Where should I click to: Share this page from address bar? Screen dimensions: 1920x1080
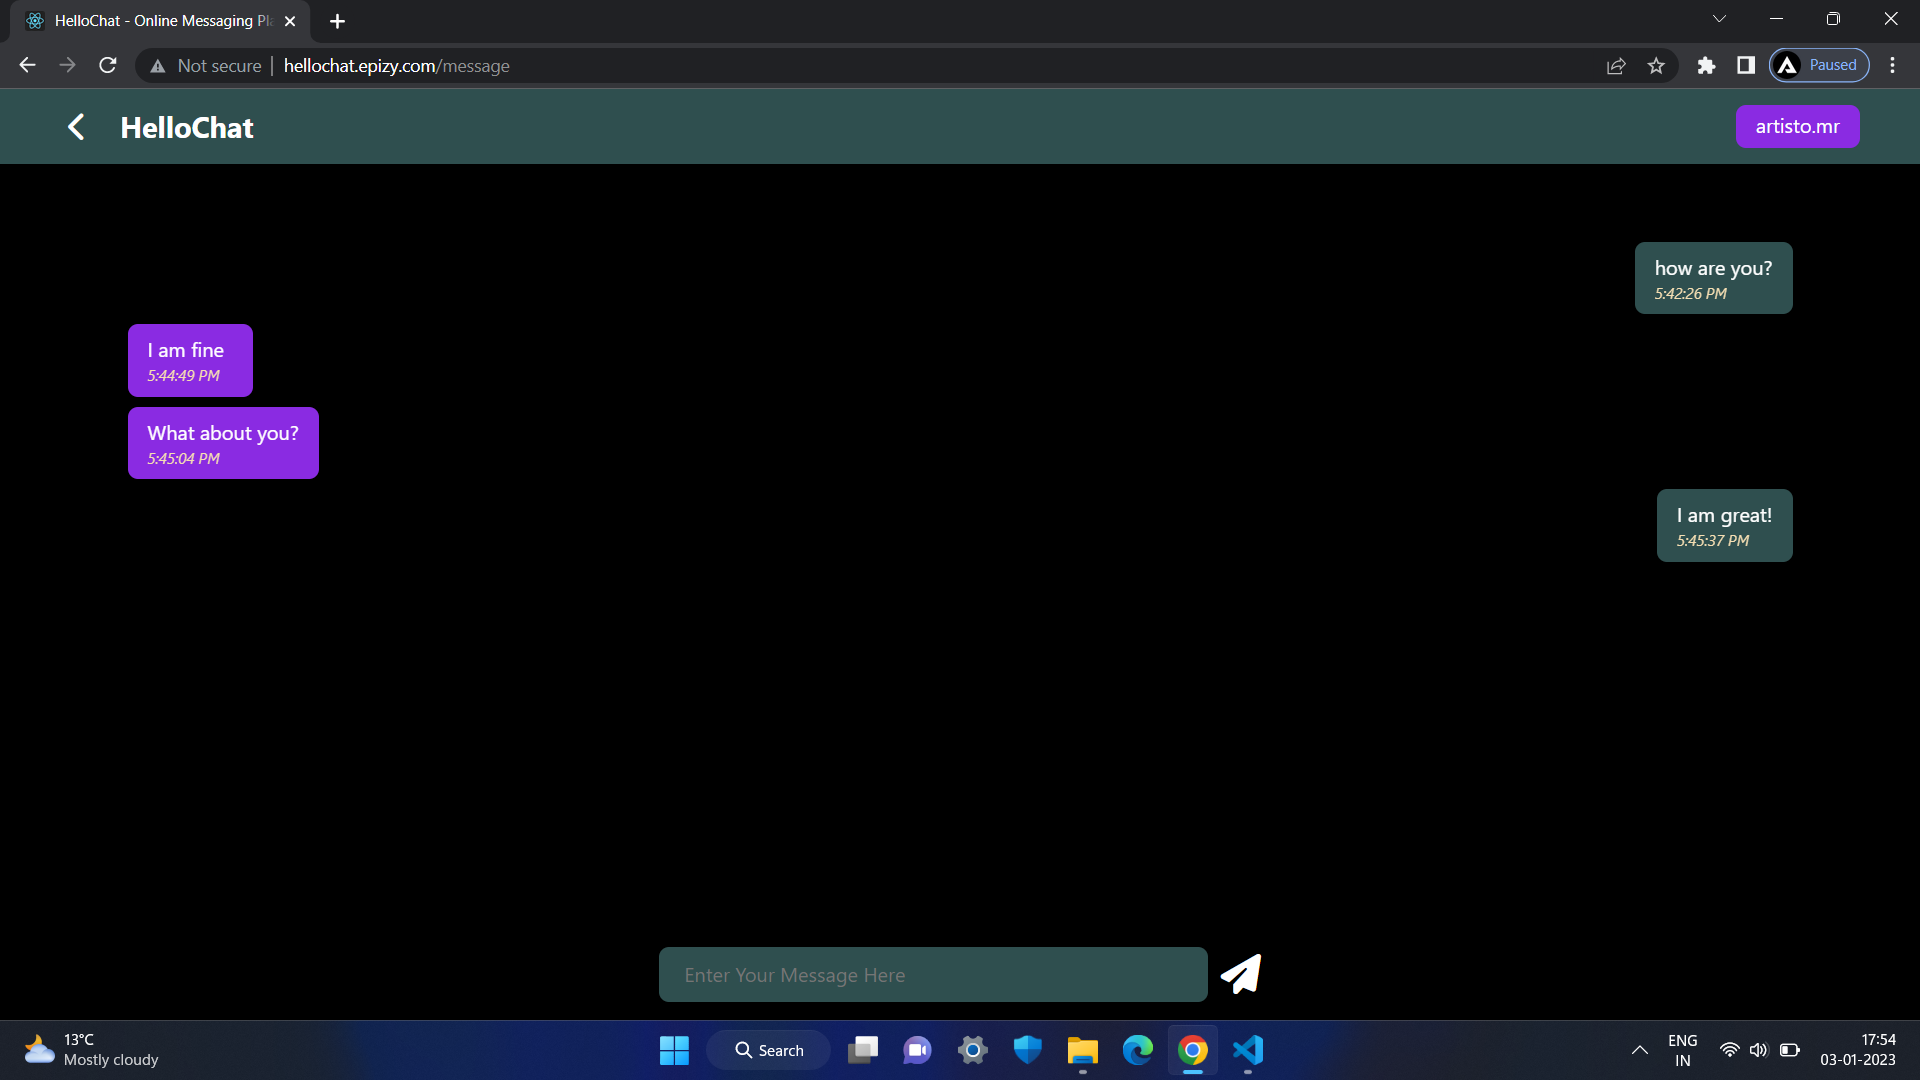[x=1616, y=66]
